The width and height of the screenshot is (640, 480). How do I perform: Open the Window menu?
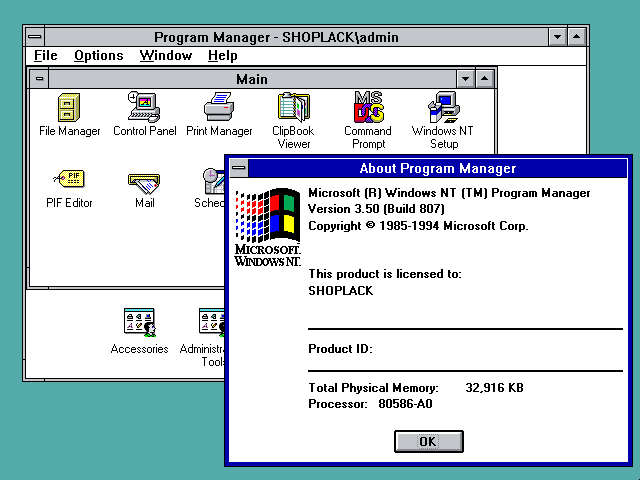point(166,56)
